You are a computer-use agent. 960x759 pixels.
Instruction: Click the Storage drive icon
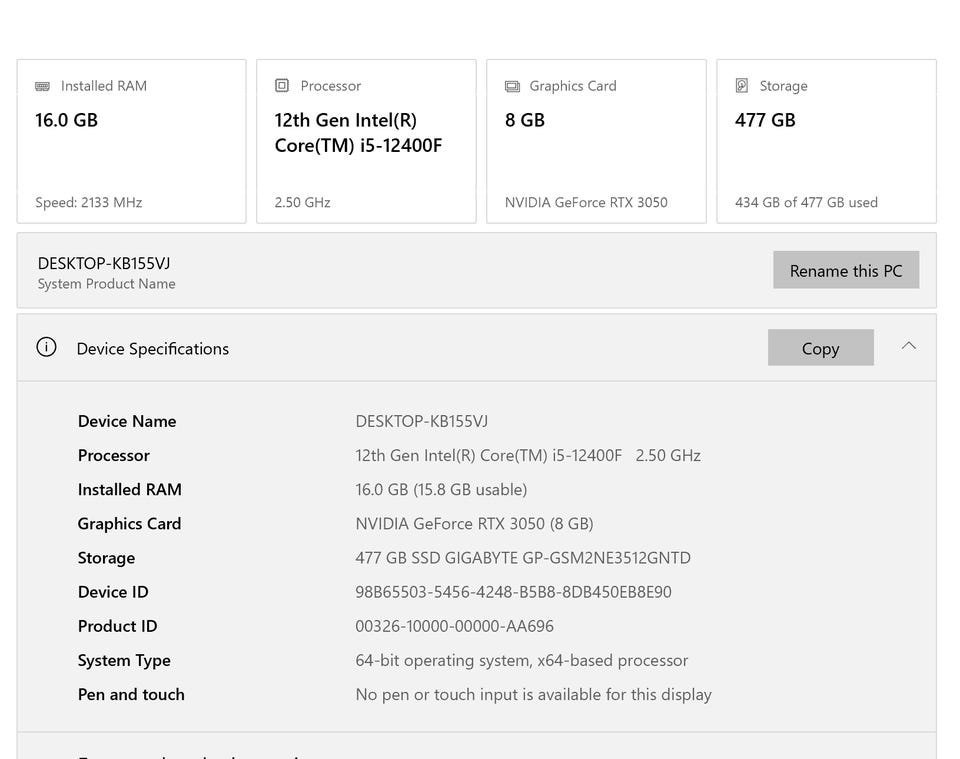742,86
